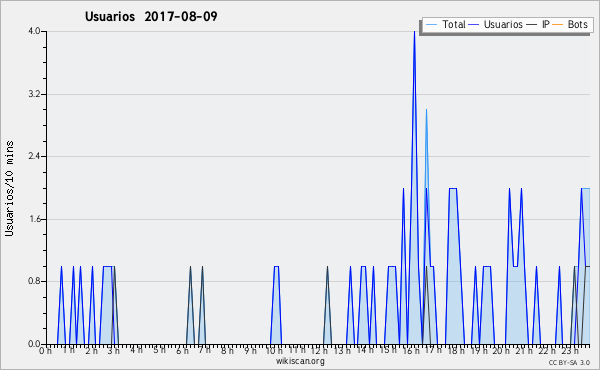Click the '20 h' x-axis label

502,351
